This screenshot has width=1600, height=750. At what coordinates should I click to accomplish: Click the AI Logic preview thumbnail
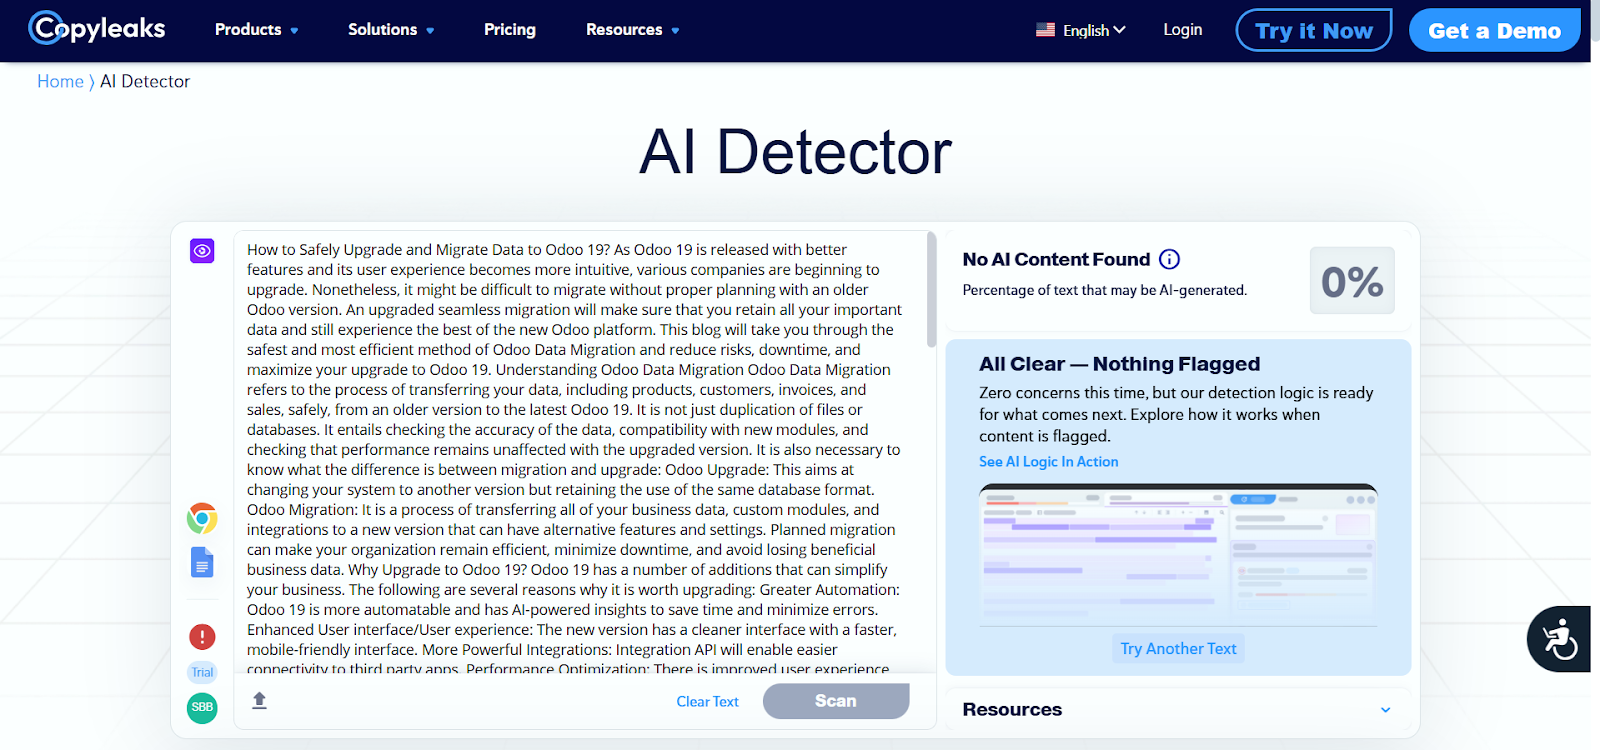pyautogui.click(x=1178, y=553)
